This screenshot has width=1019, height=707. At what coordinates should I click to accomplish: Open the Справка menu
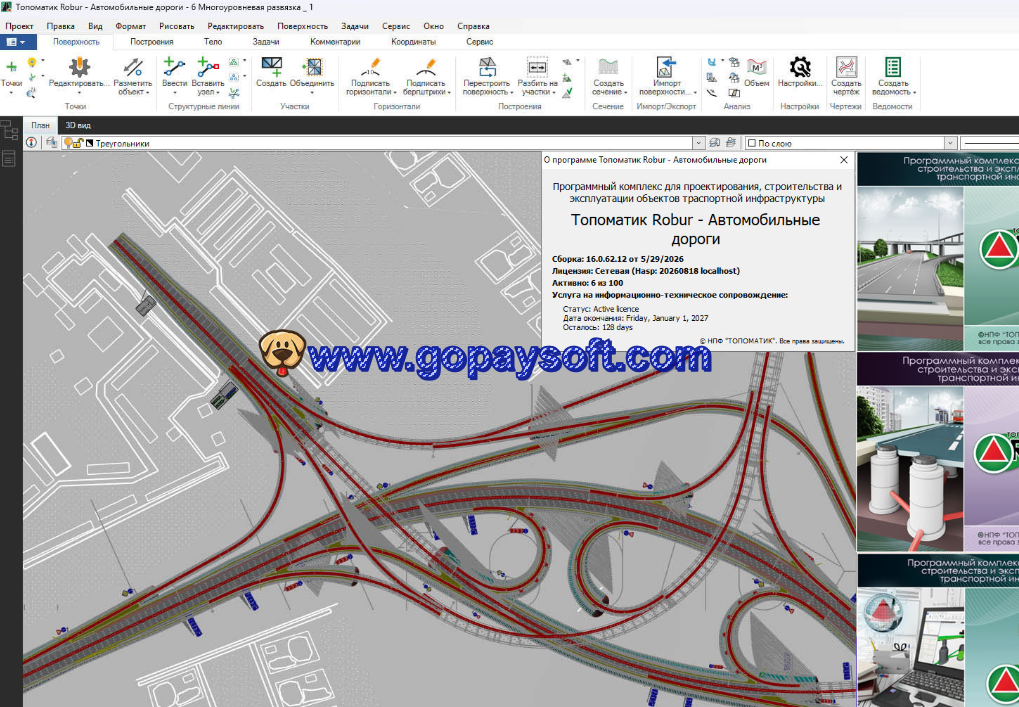(473, 26)
